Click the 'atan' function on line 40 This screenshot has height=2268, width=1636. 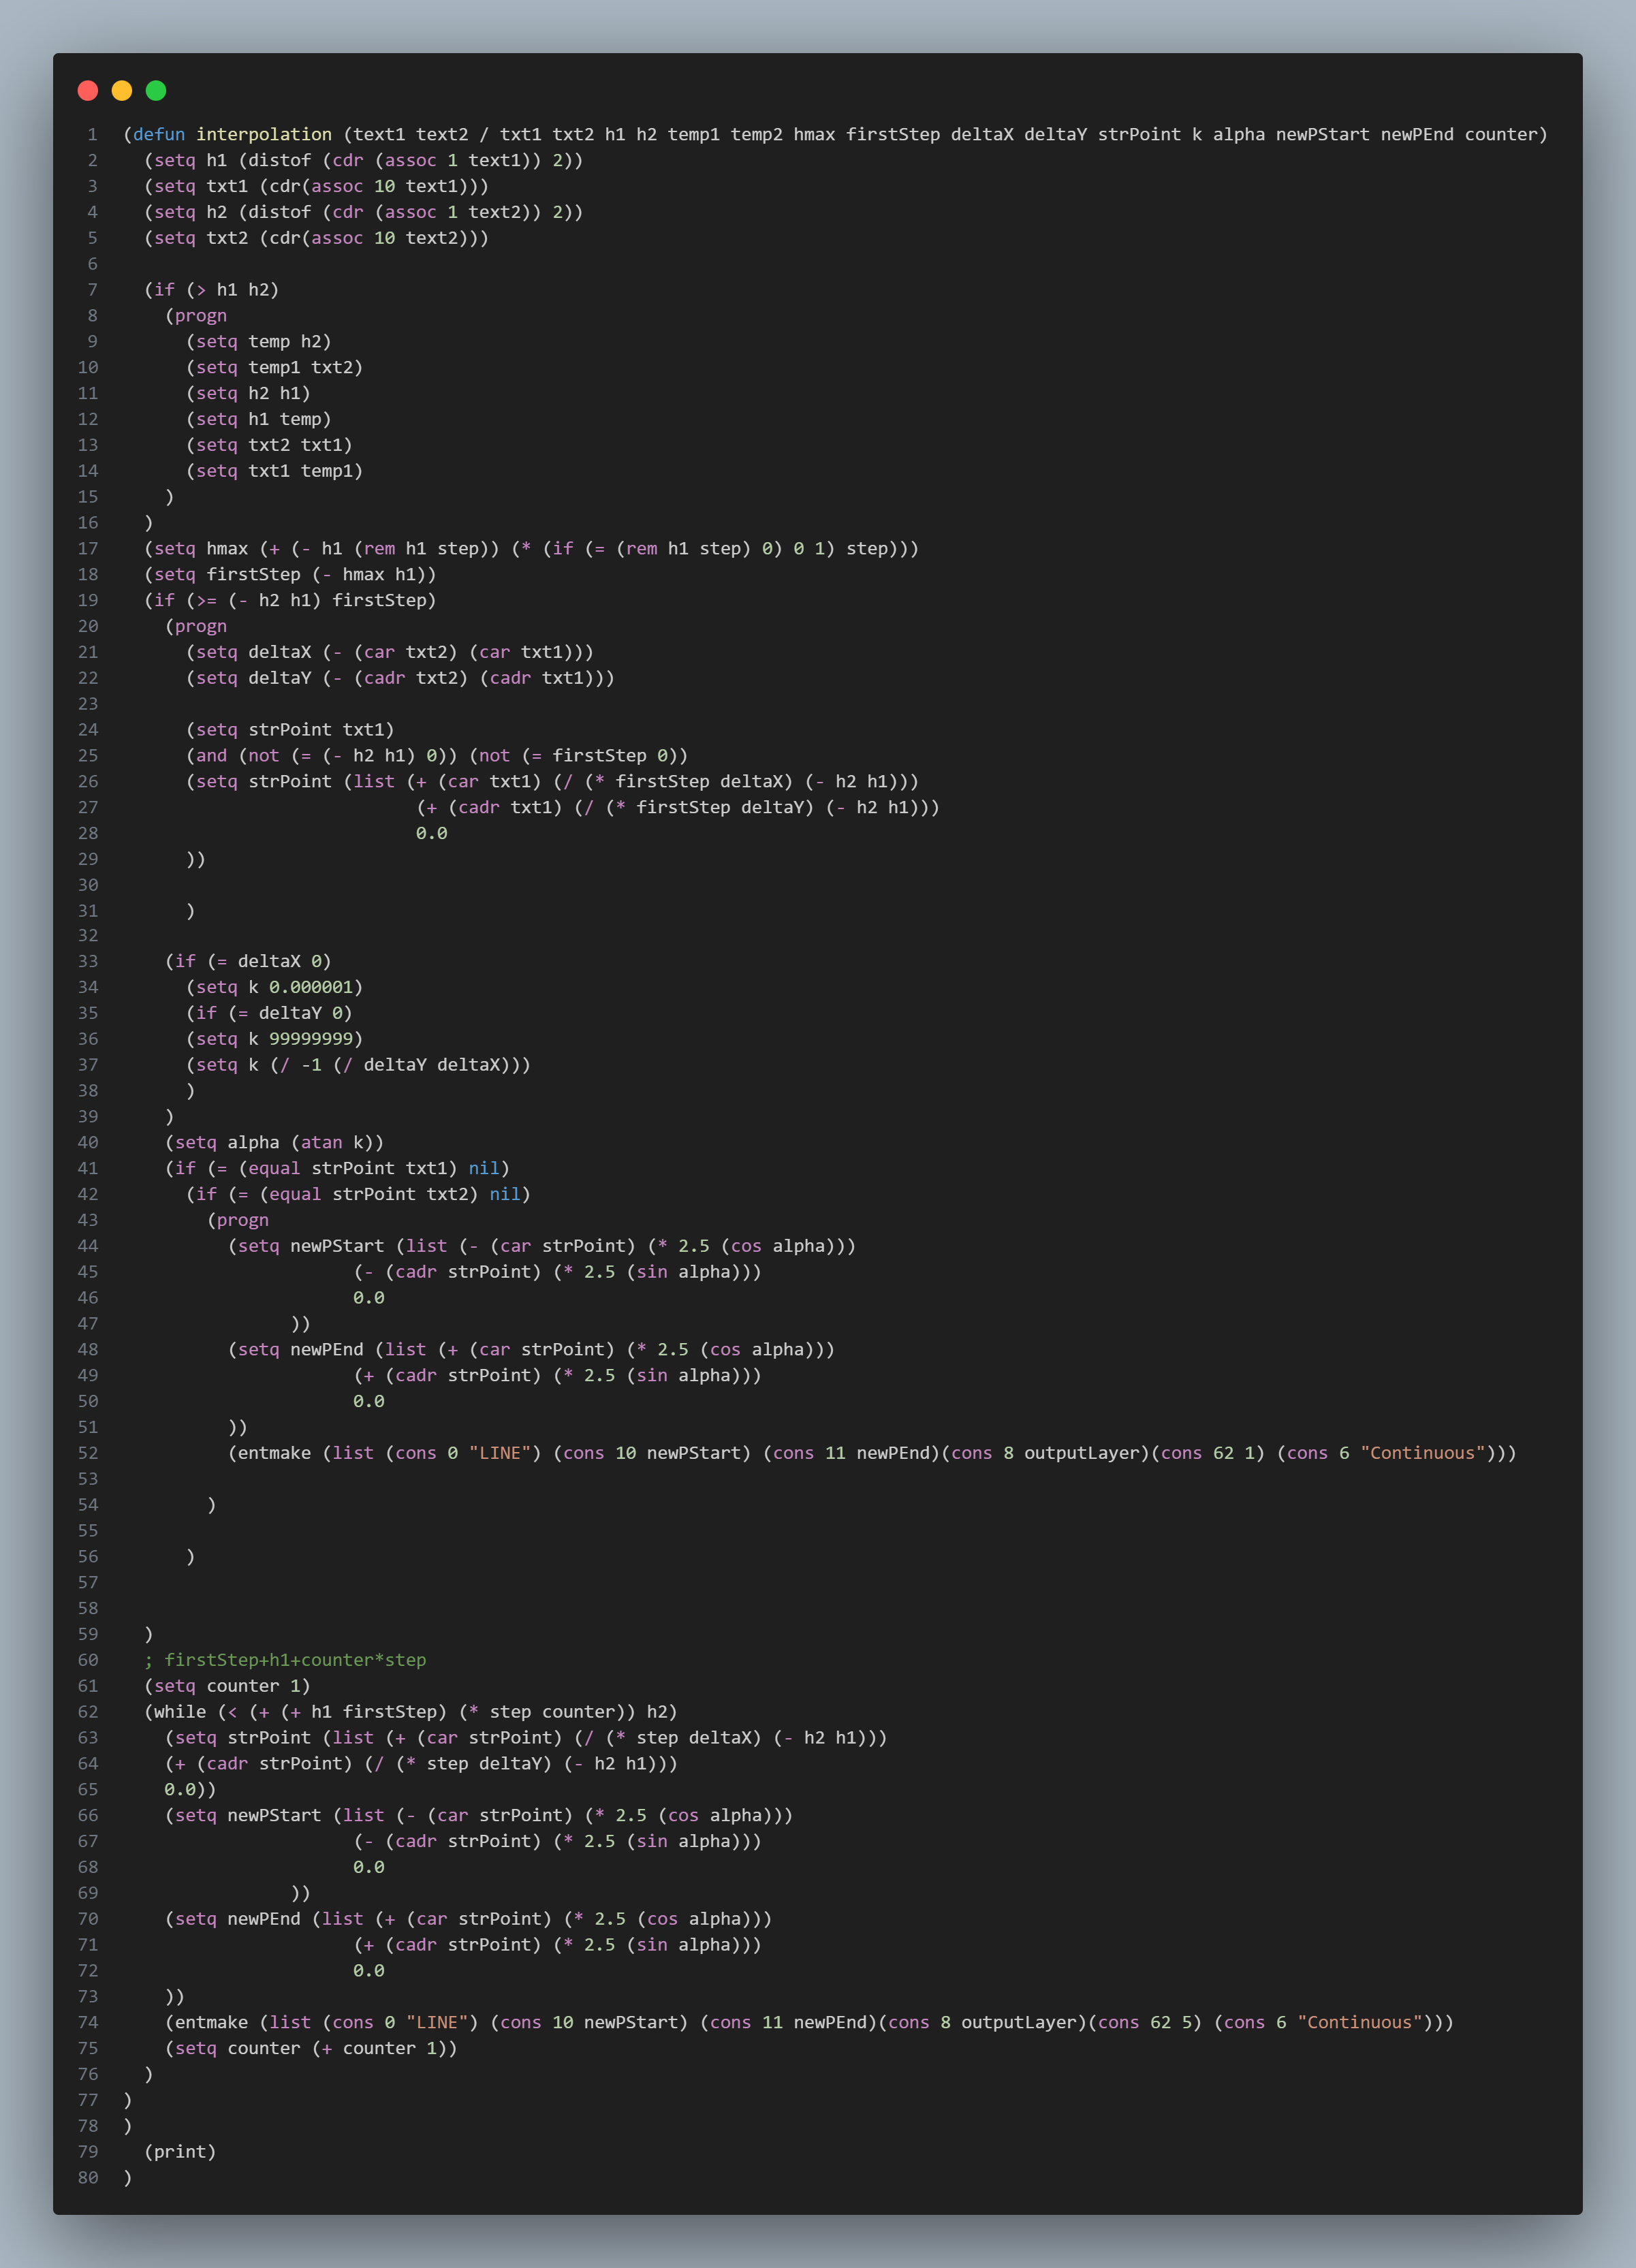coord(321,1143)
